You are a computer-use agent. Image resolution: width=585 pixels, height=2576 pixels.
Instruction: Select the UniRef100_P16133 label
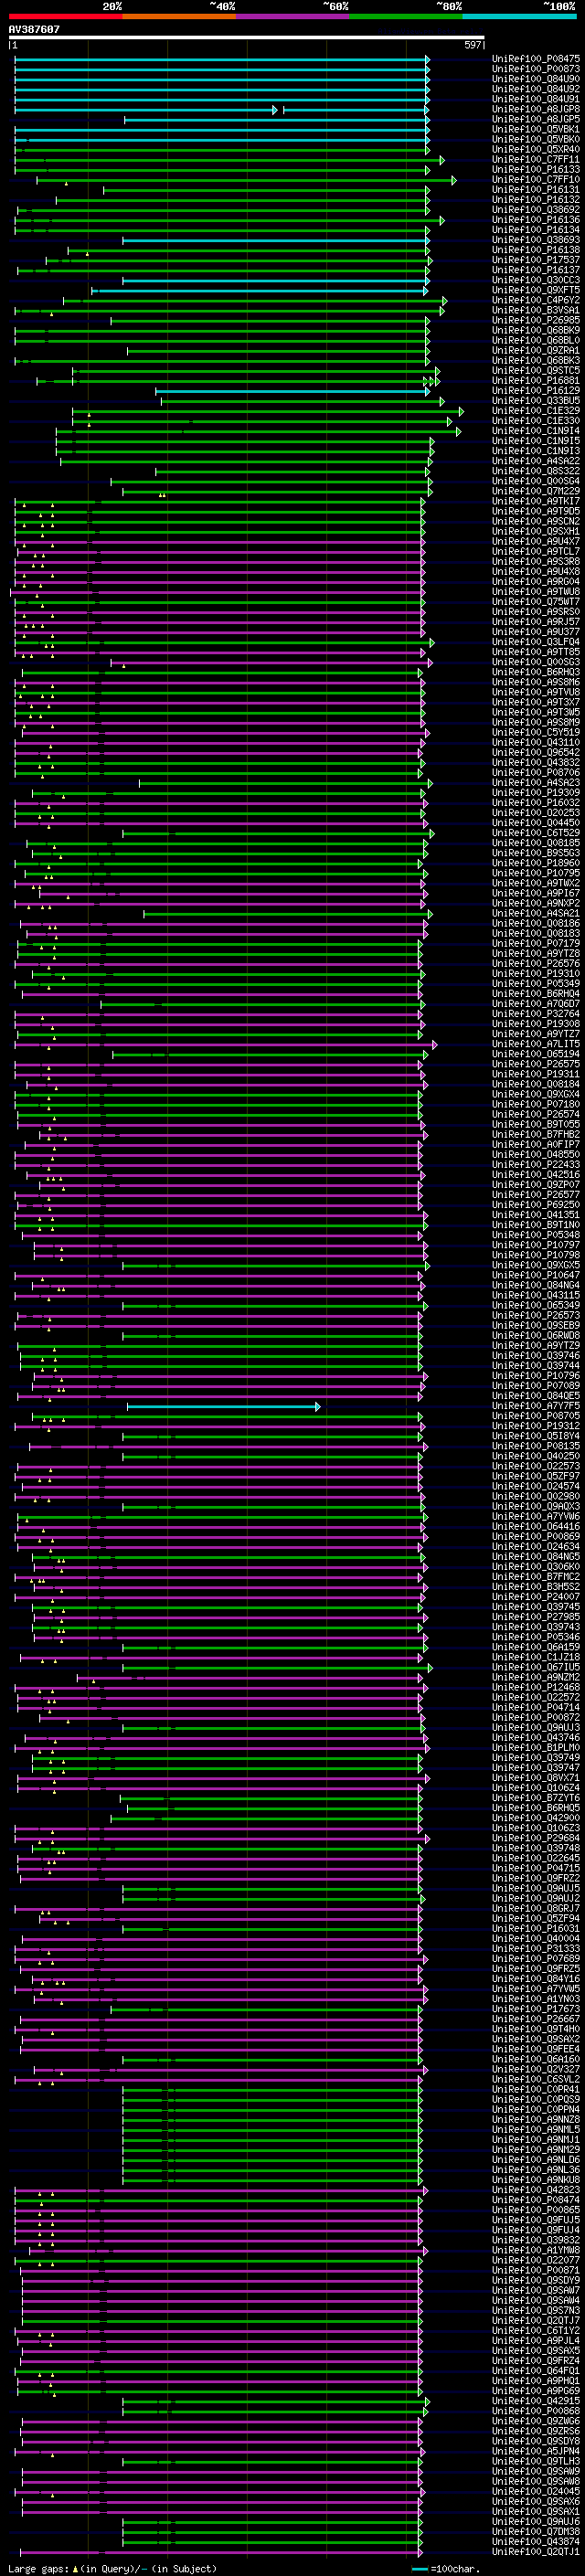coord(536,170)
